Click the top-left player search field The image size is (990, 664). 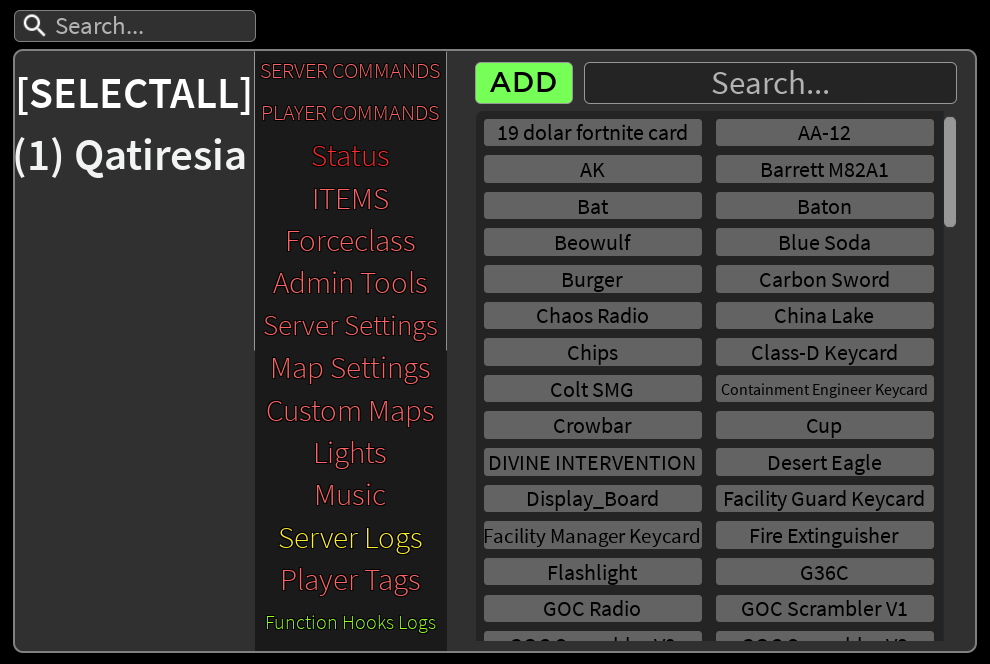point(135,26)
